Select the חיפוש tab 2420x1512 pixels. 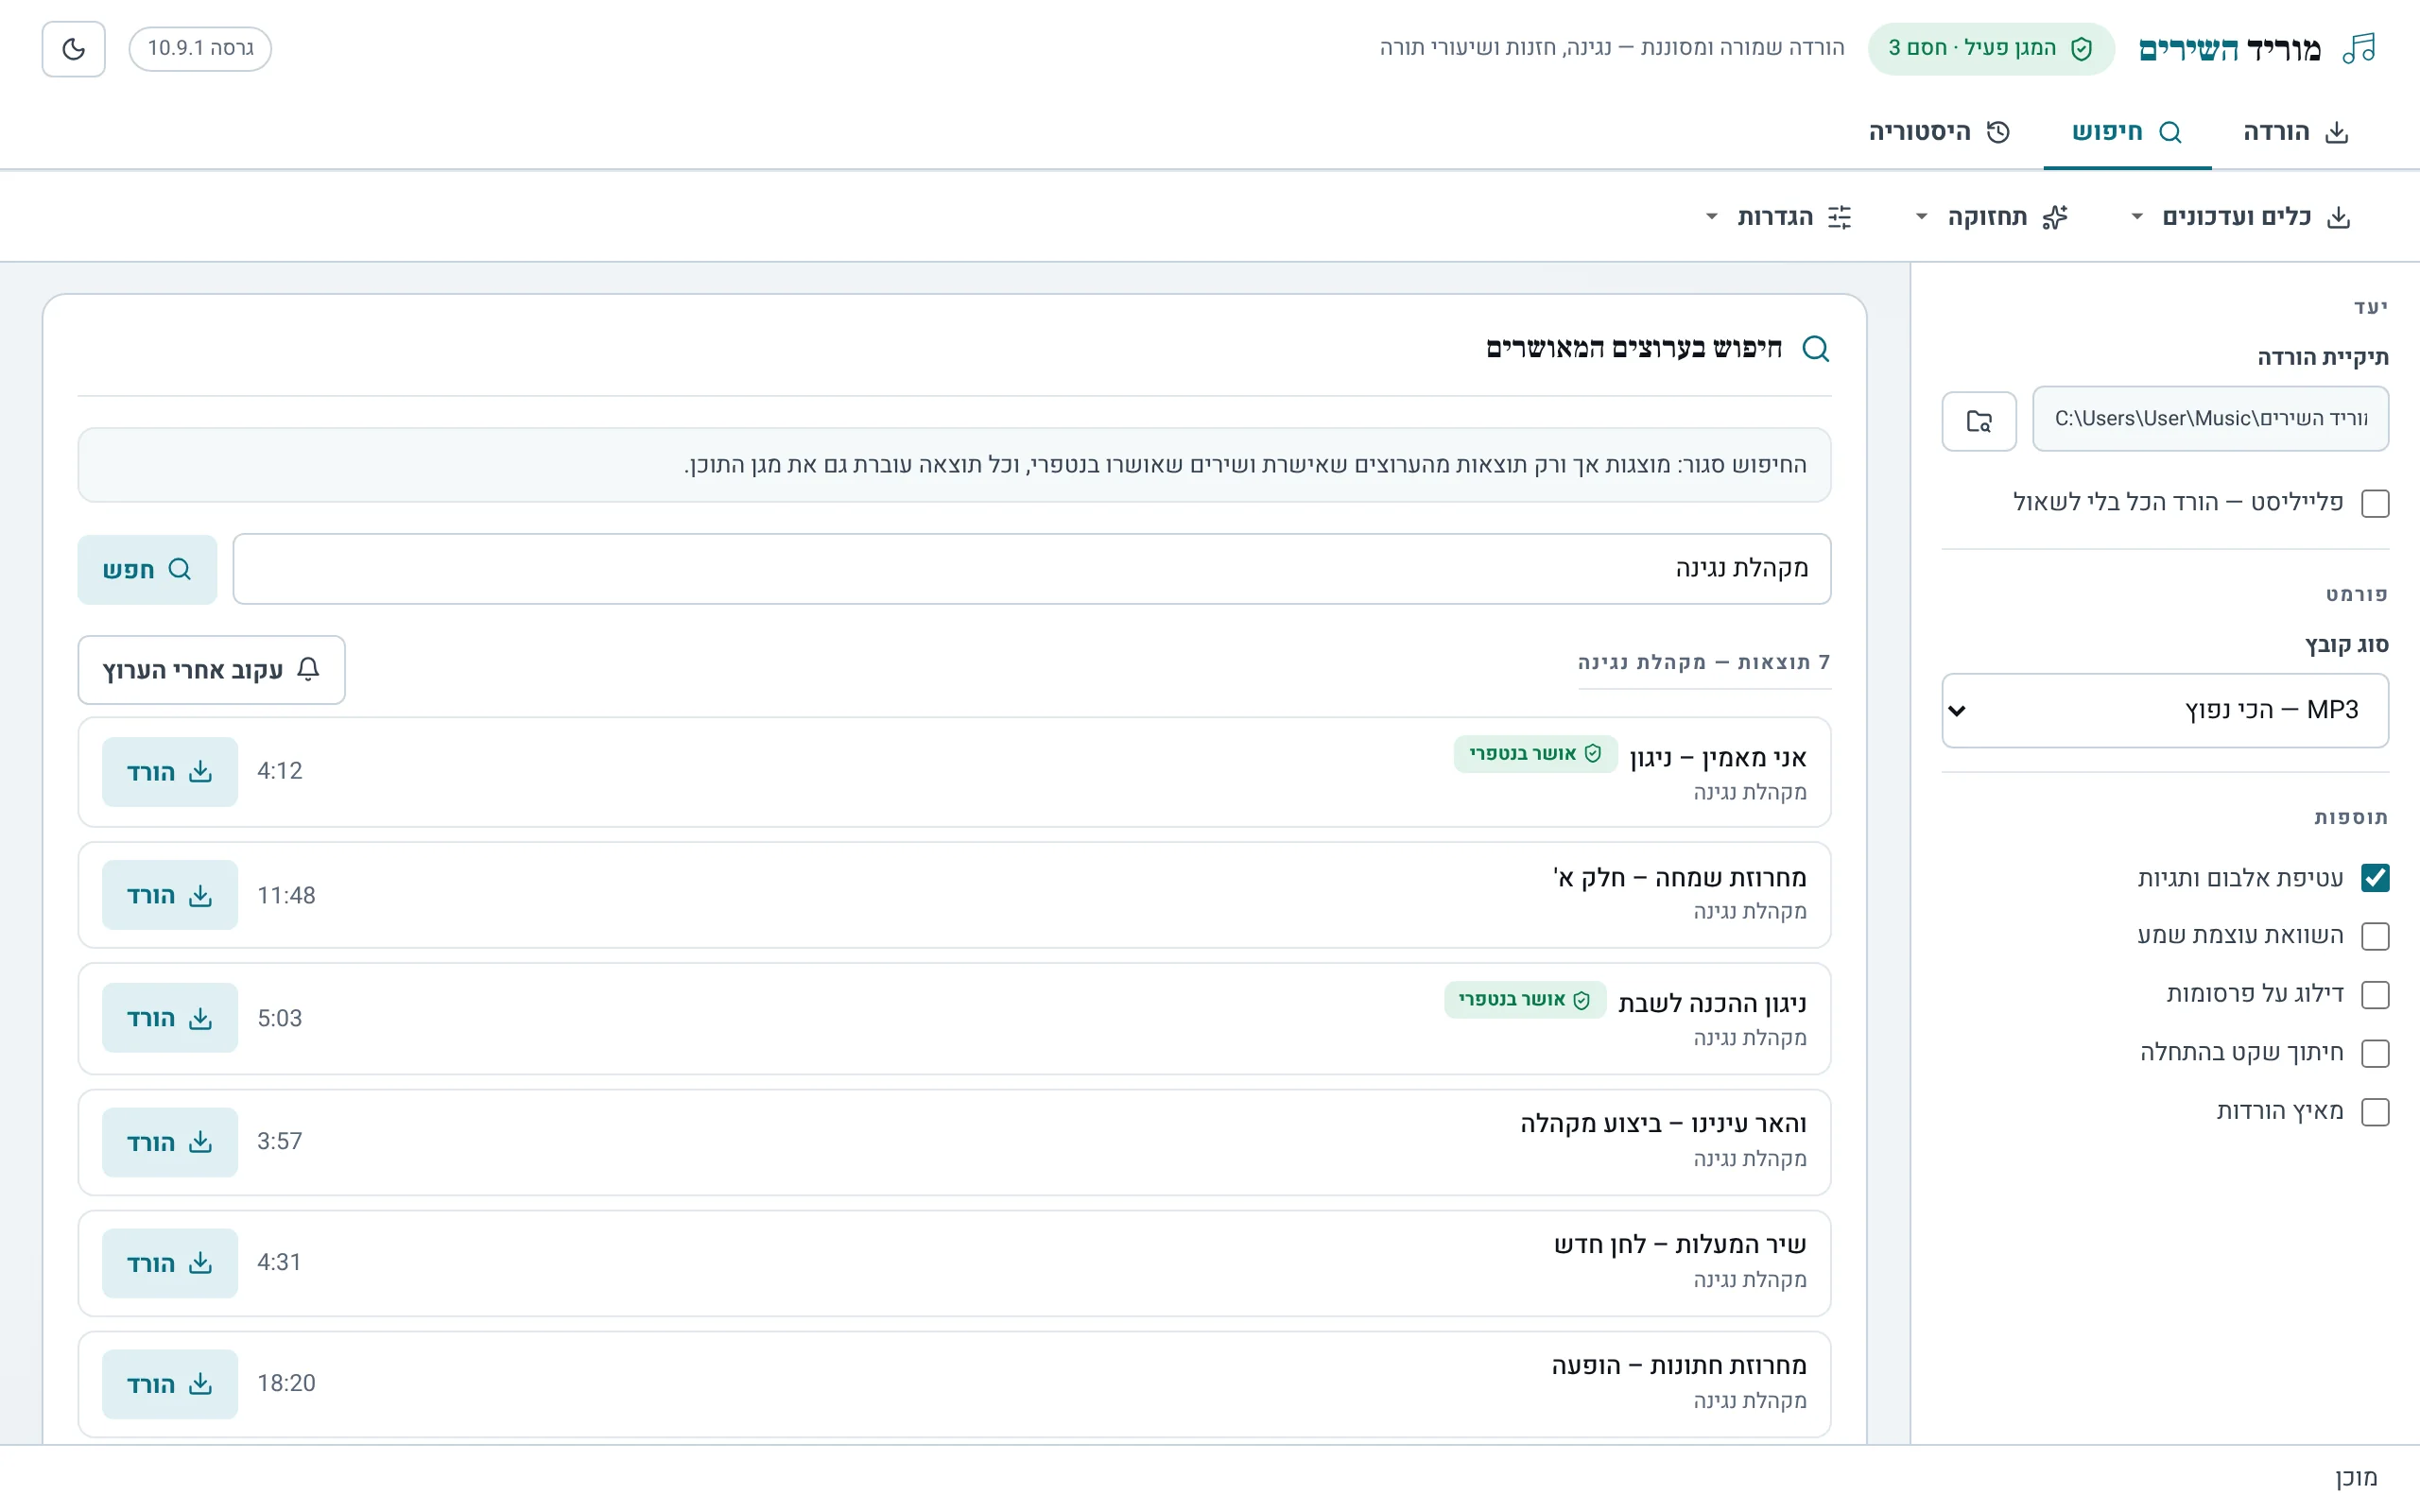[x=2127, y=132]
